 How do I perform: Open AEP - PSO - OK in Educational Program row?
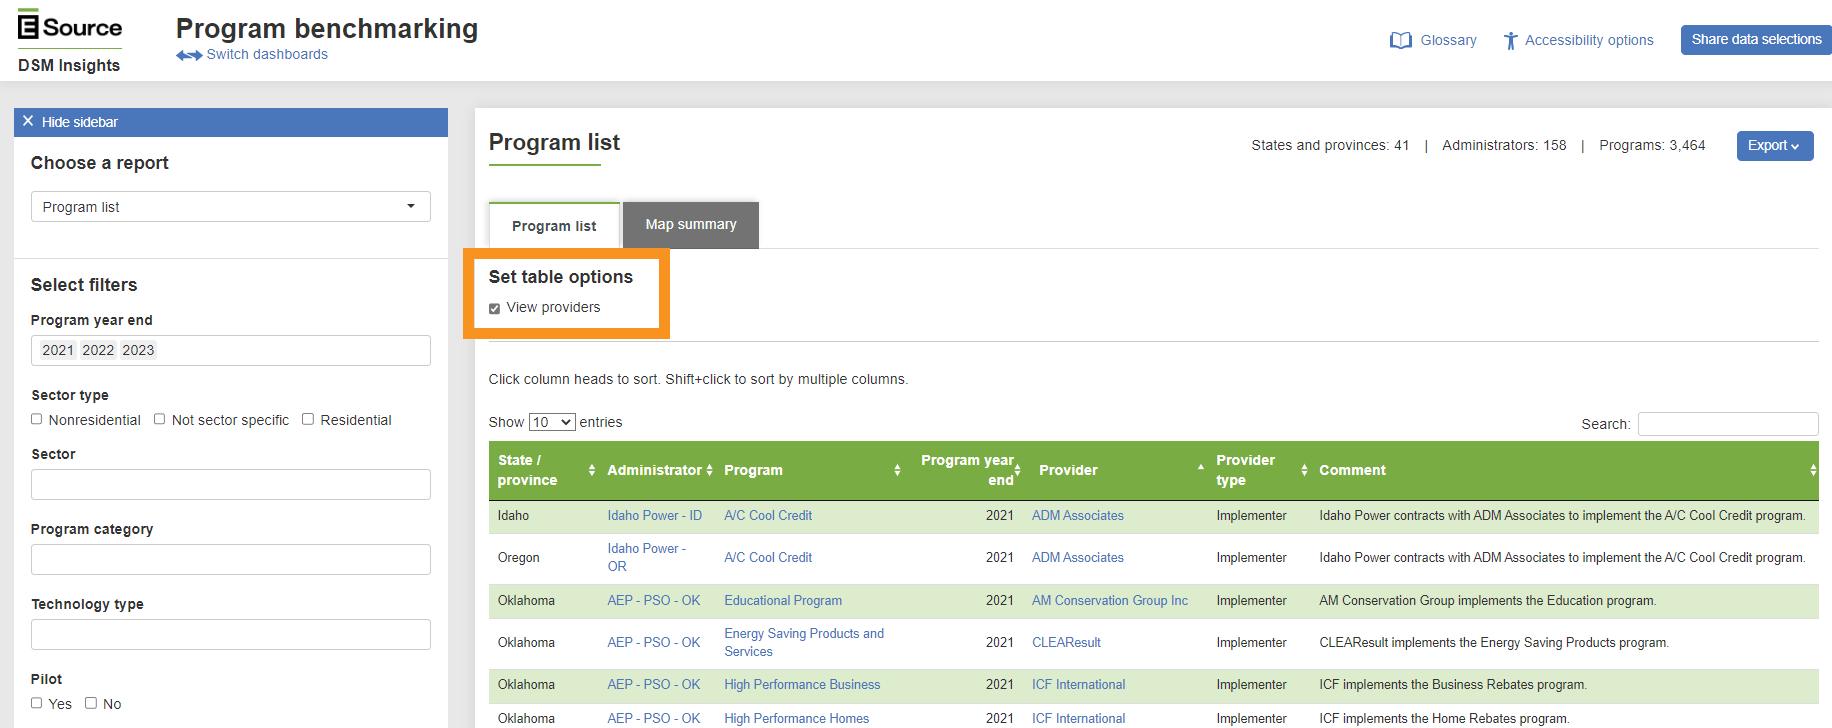coord(654,601)
